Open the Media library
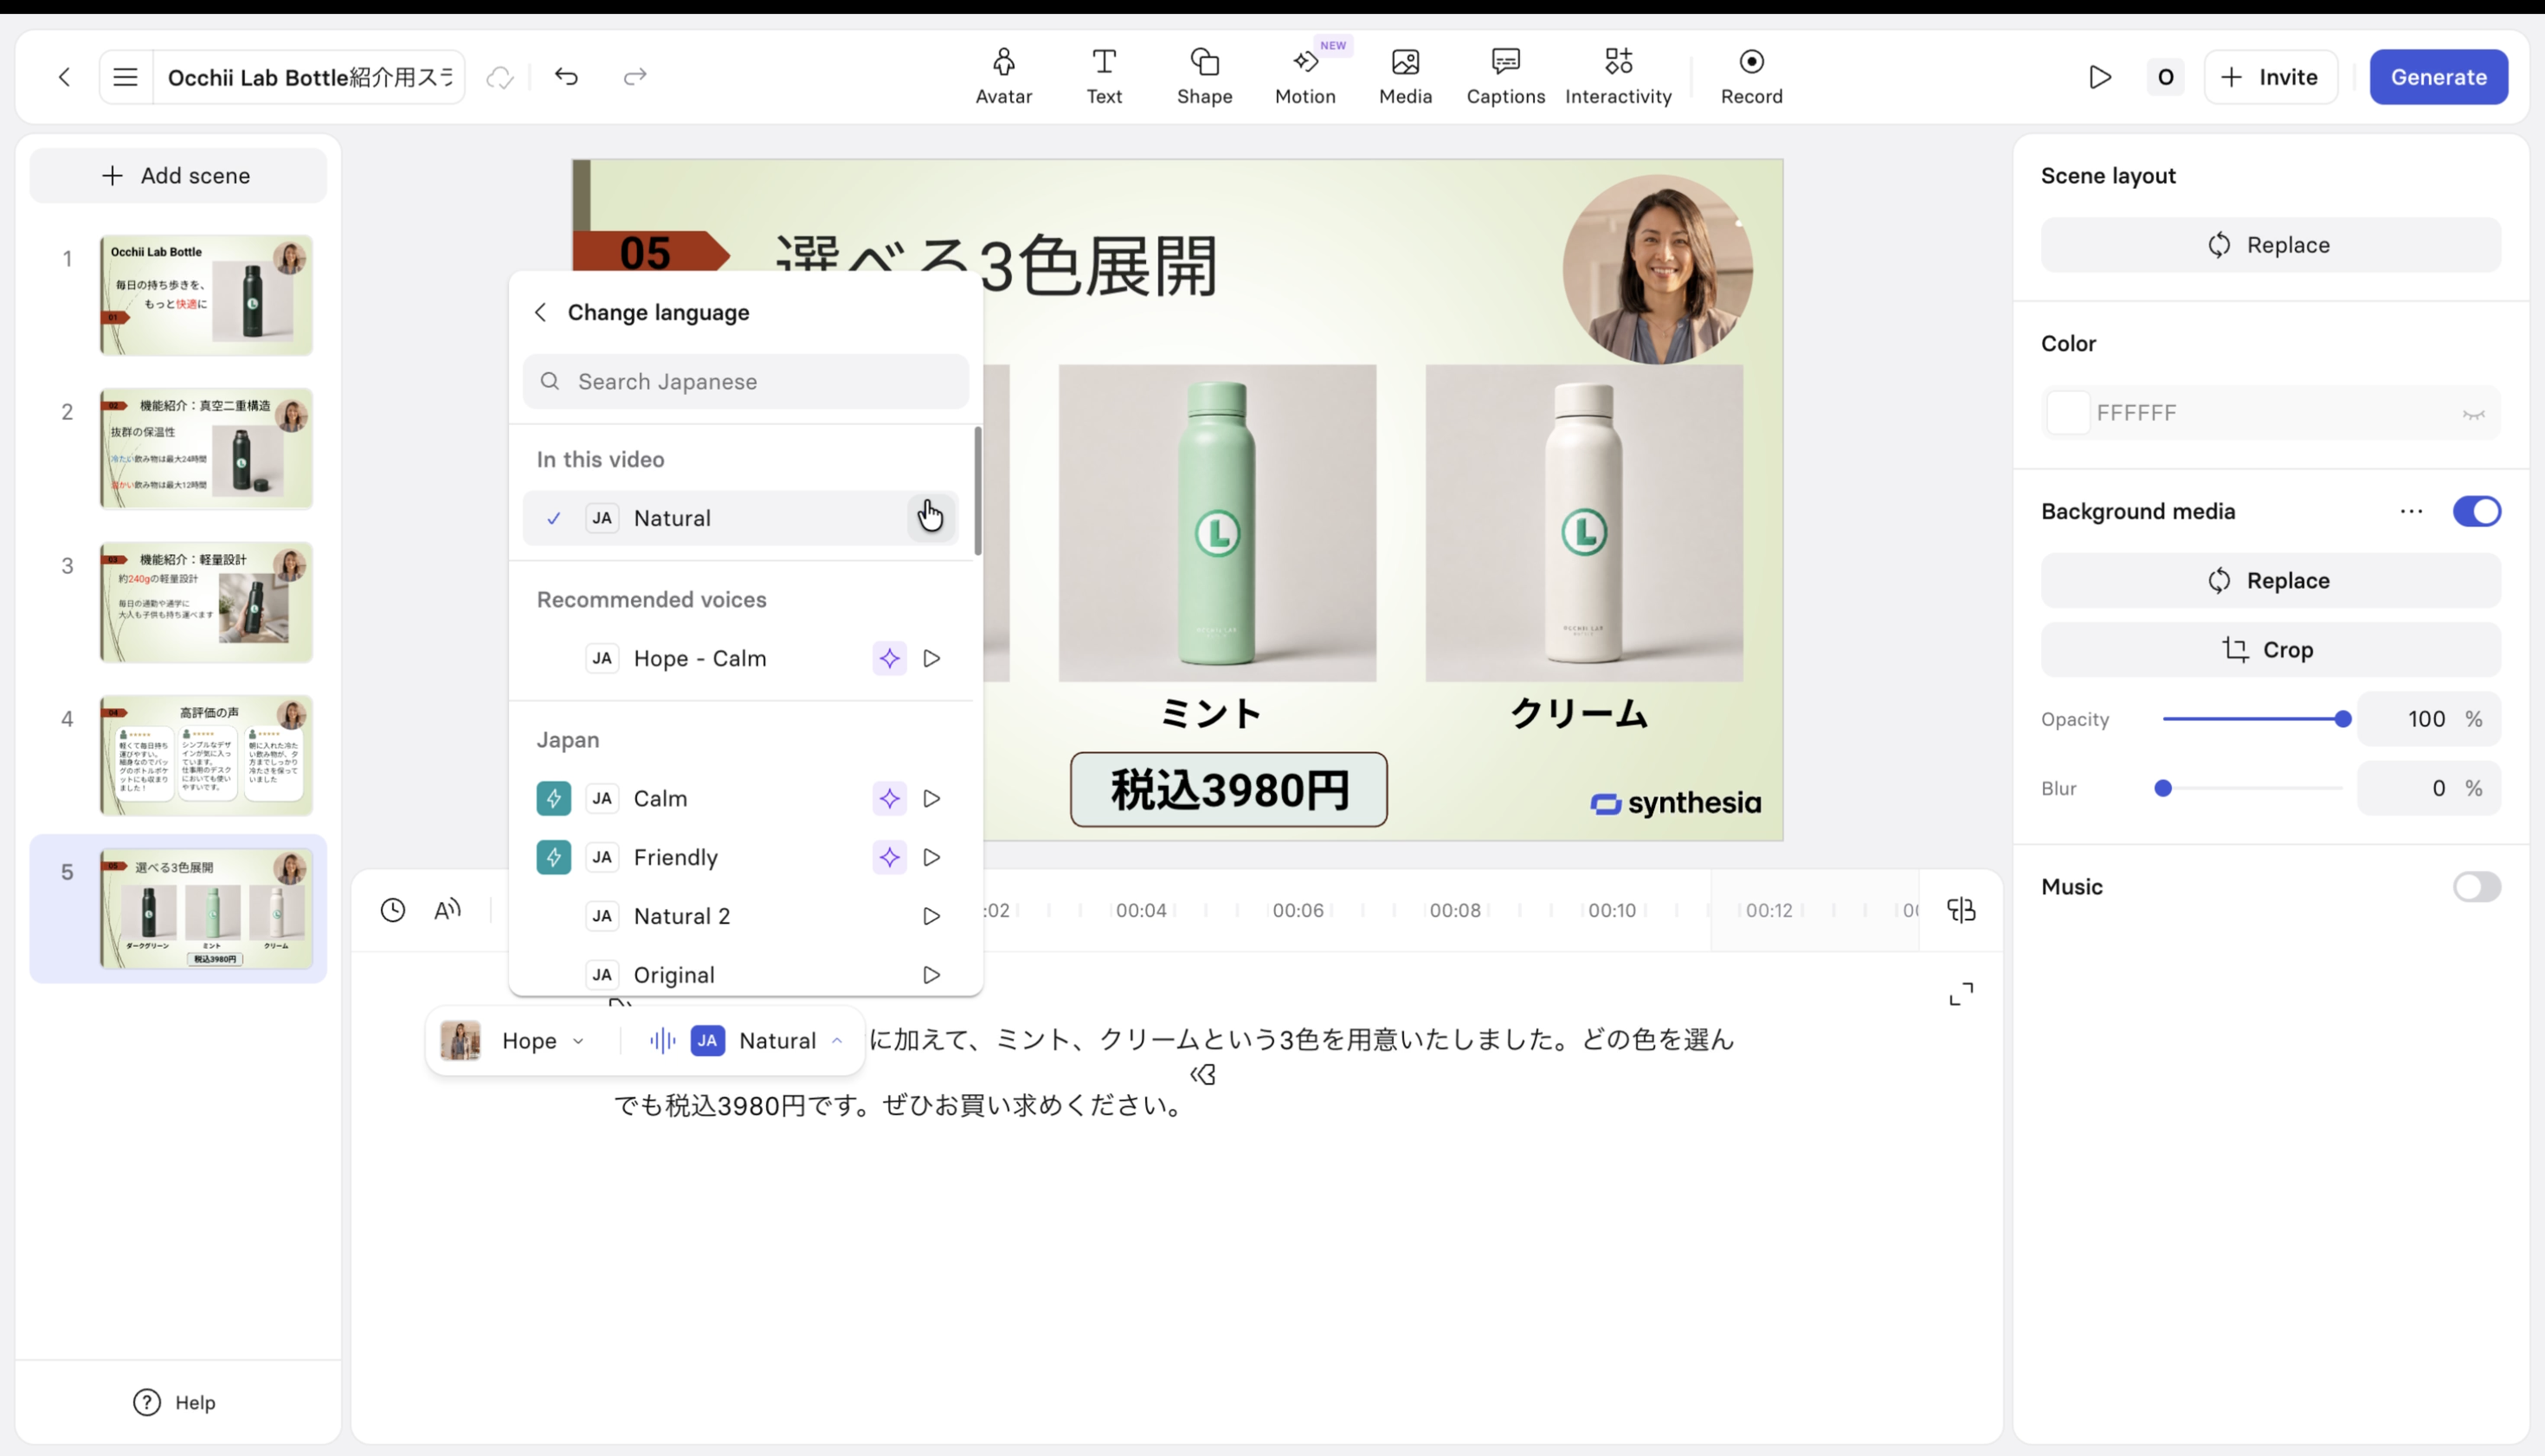The height and width of the screenshot is (1456, 2545). 1405,76
